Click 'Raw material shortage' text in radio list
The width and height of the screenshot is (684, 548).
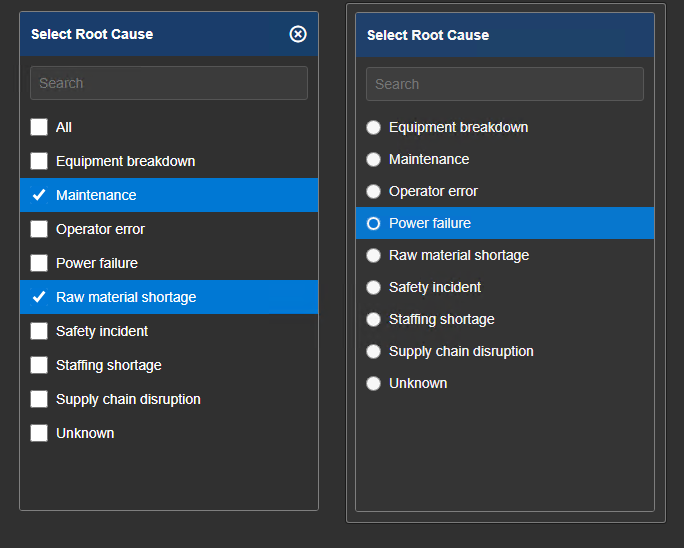click(x=459, y=255)
